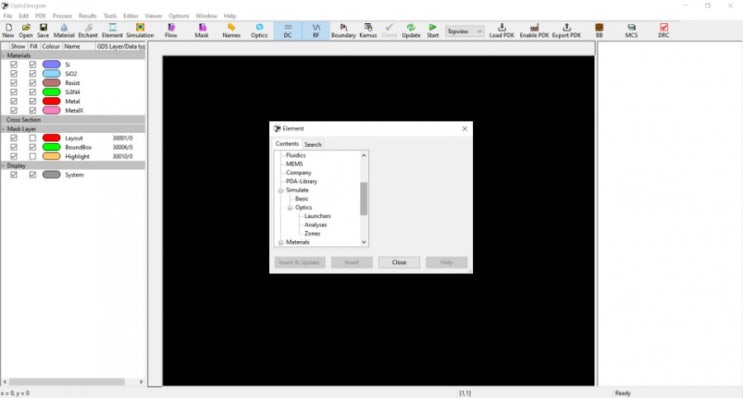Screen dimensions: 743x398
Task: Open the Material tool in toolbar
Action: pyautogui.click(x=64, y=30)
